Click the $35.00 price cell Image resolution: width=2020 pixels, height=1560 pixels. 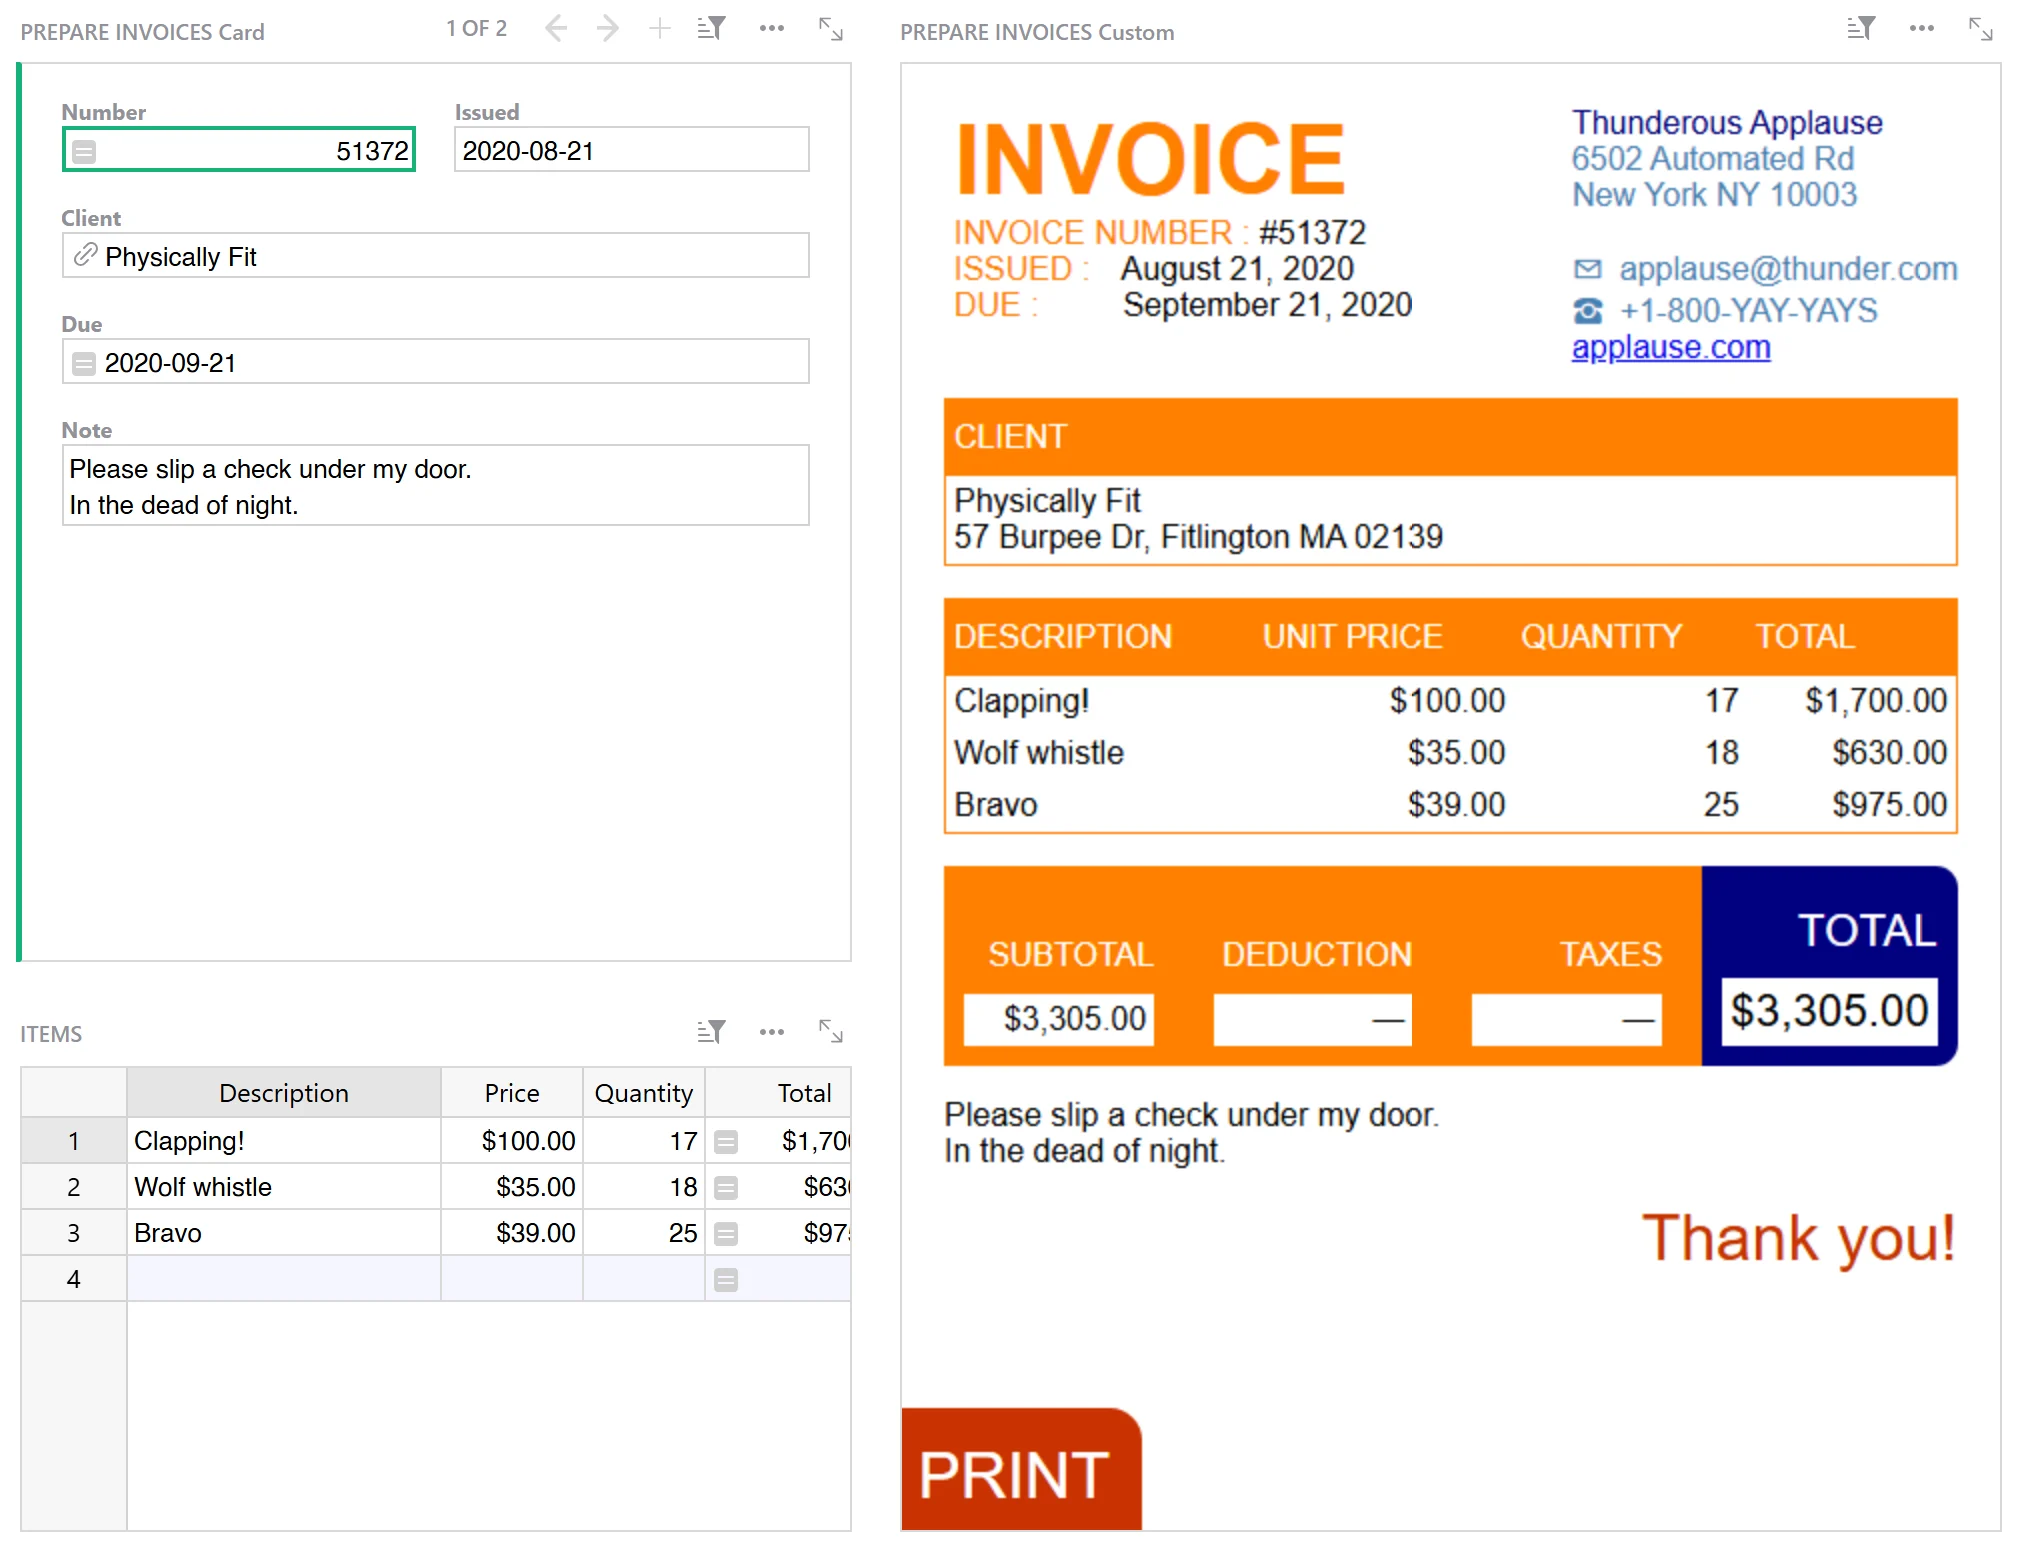pos(512,1187)
